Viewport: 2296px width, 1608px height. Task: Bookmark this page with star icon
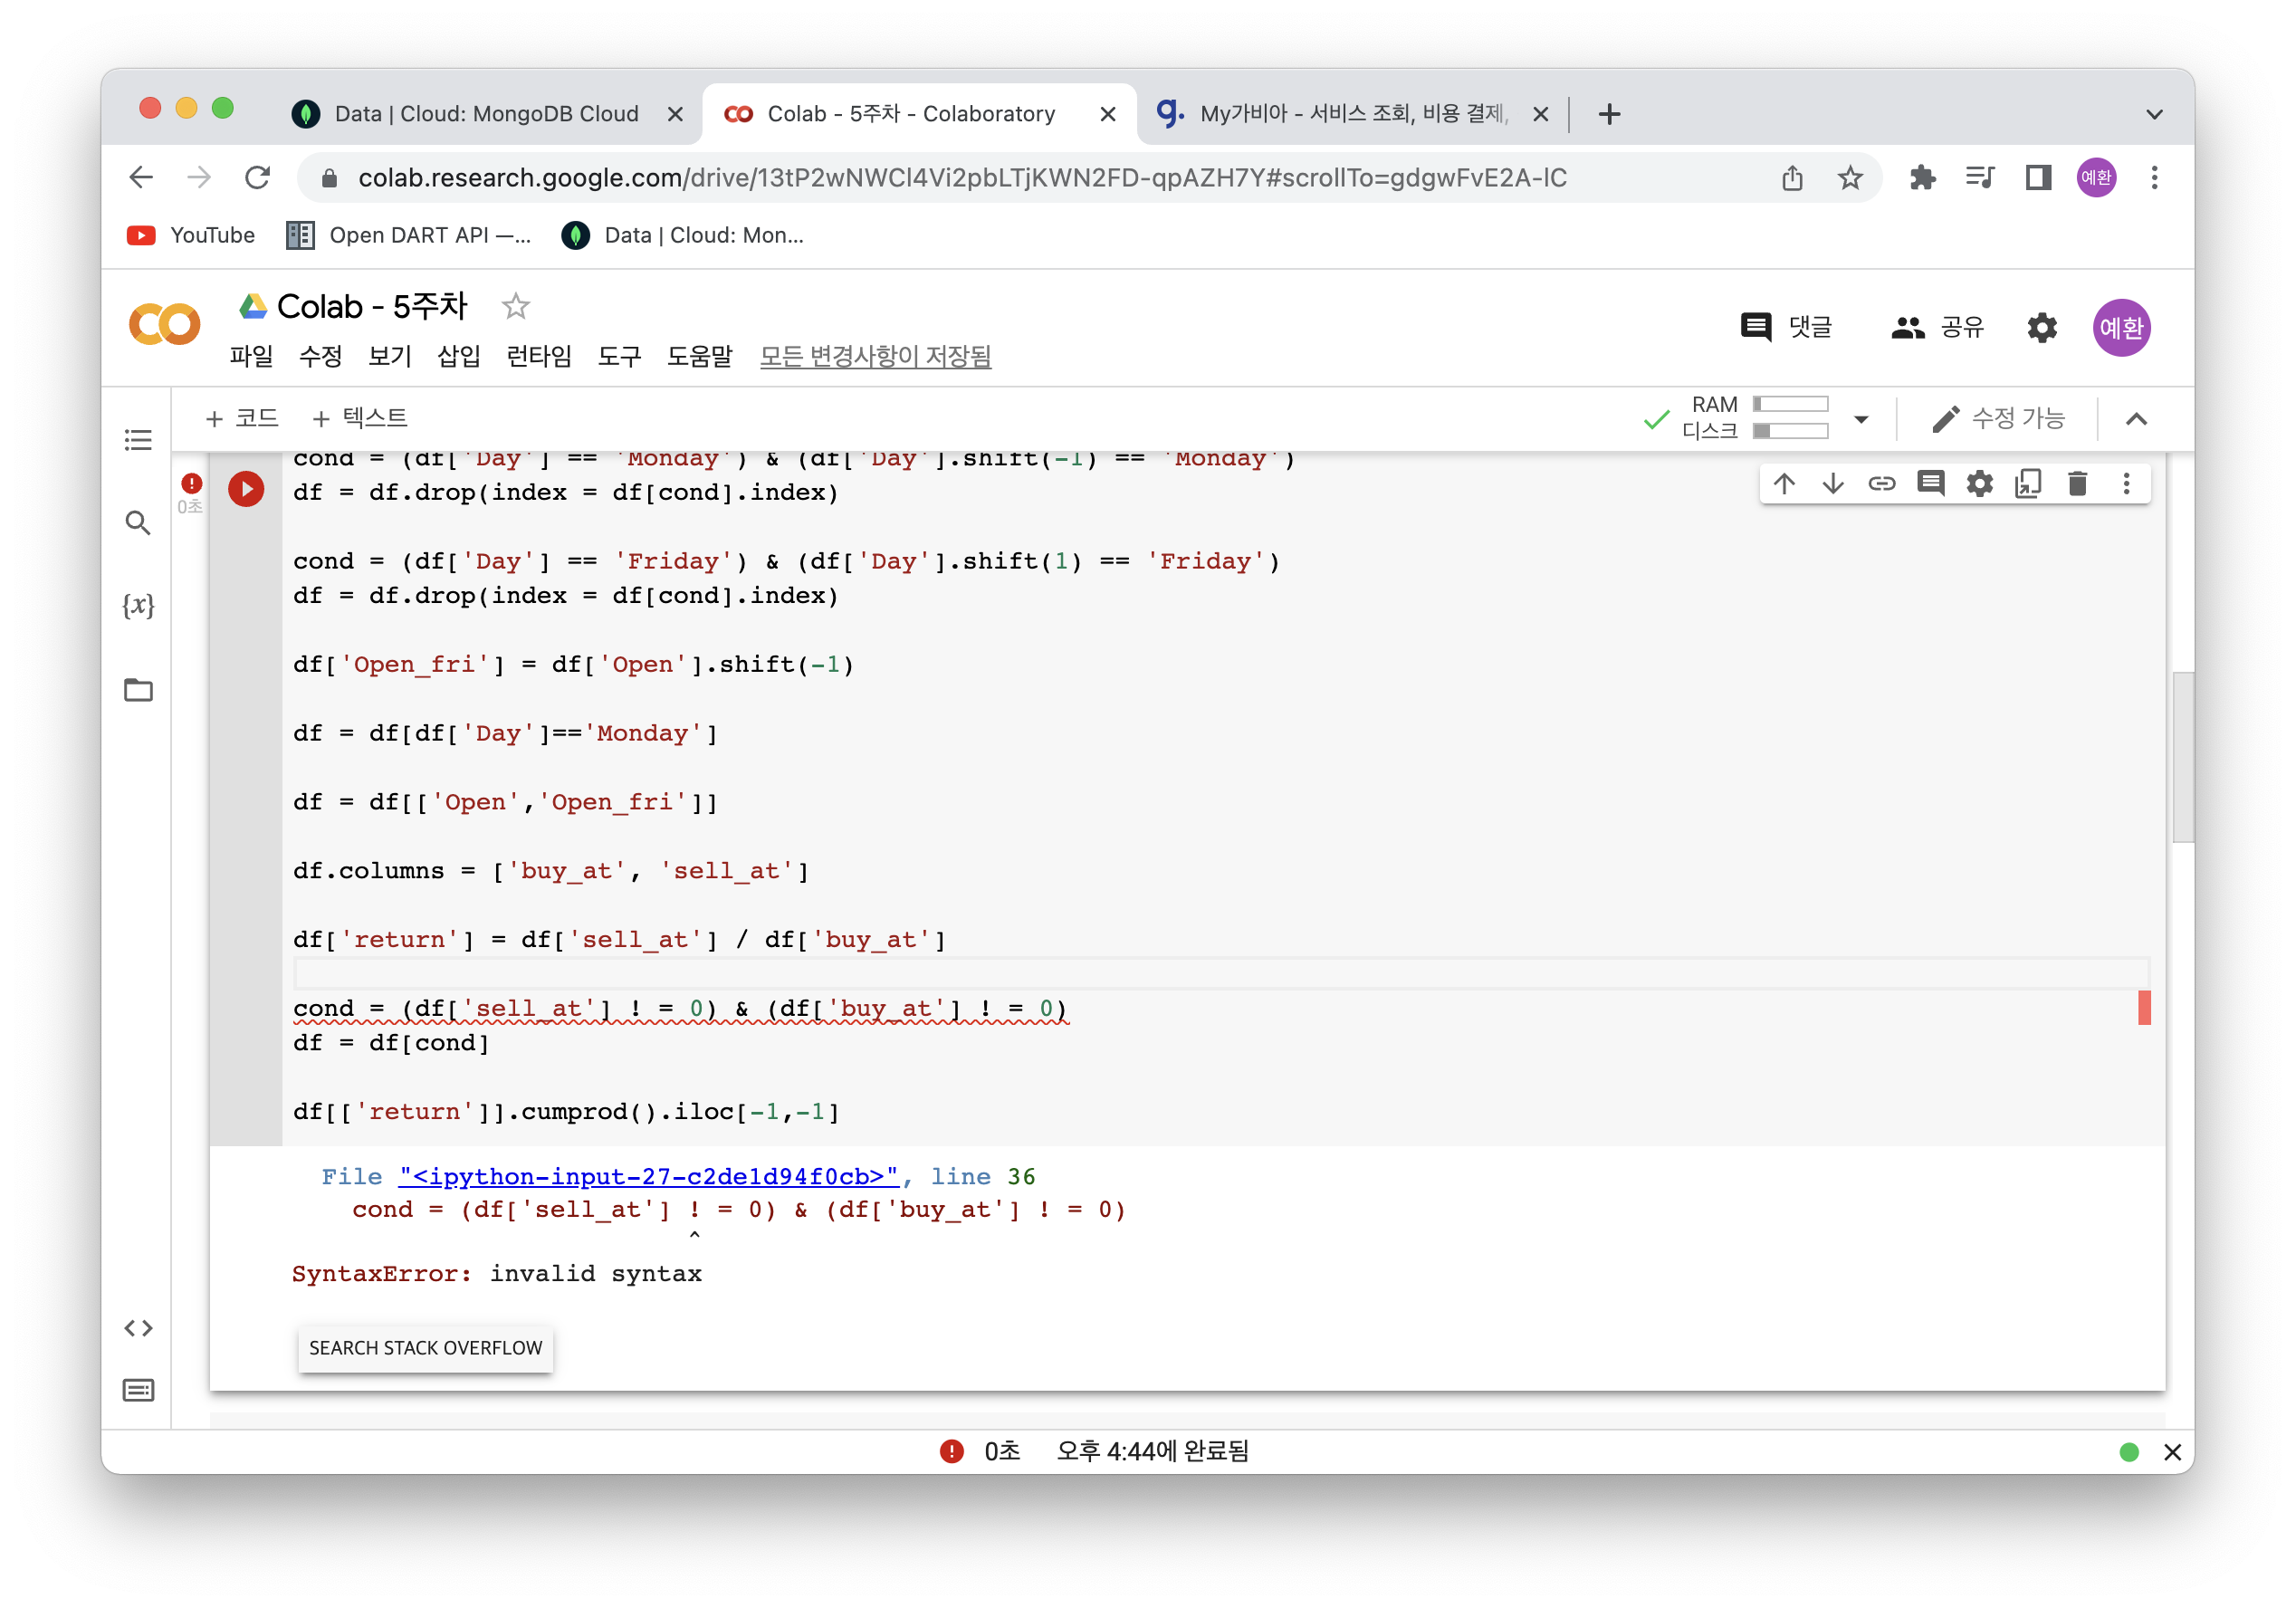[x=1850, y=178]
